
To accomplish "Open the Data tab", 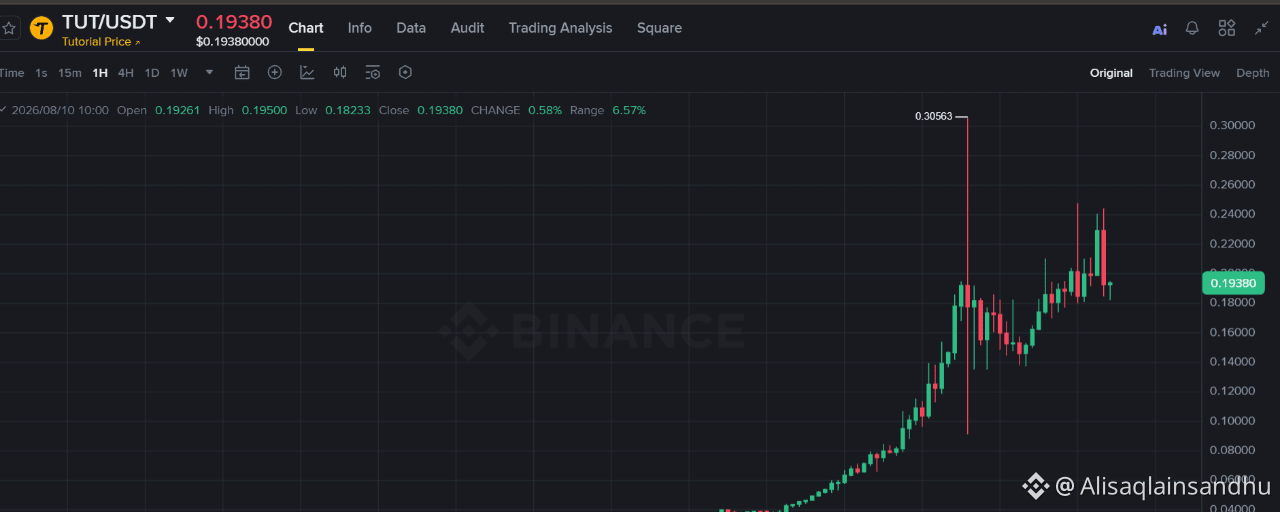I will point(411,28).
